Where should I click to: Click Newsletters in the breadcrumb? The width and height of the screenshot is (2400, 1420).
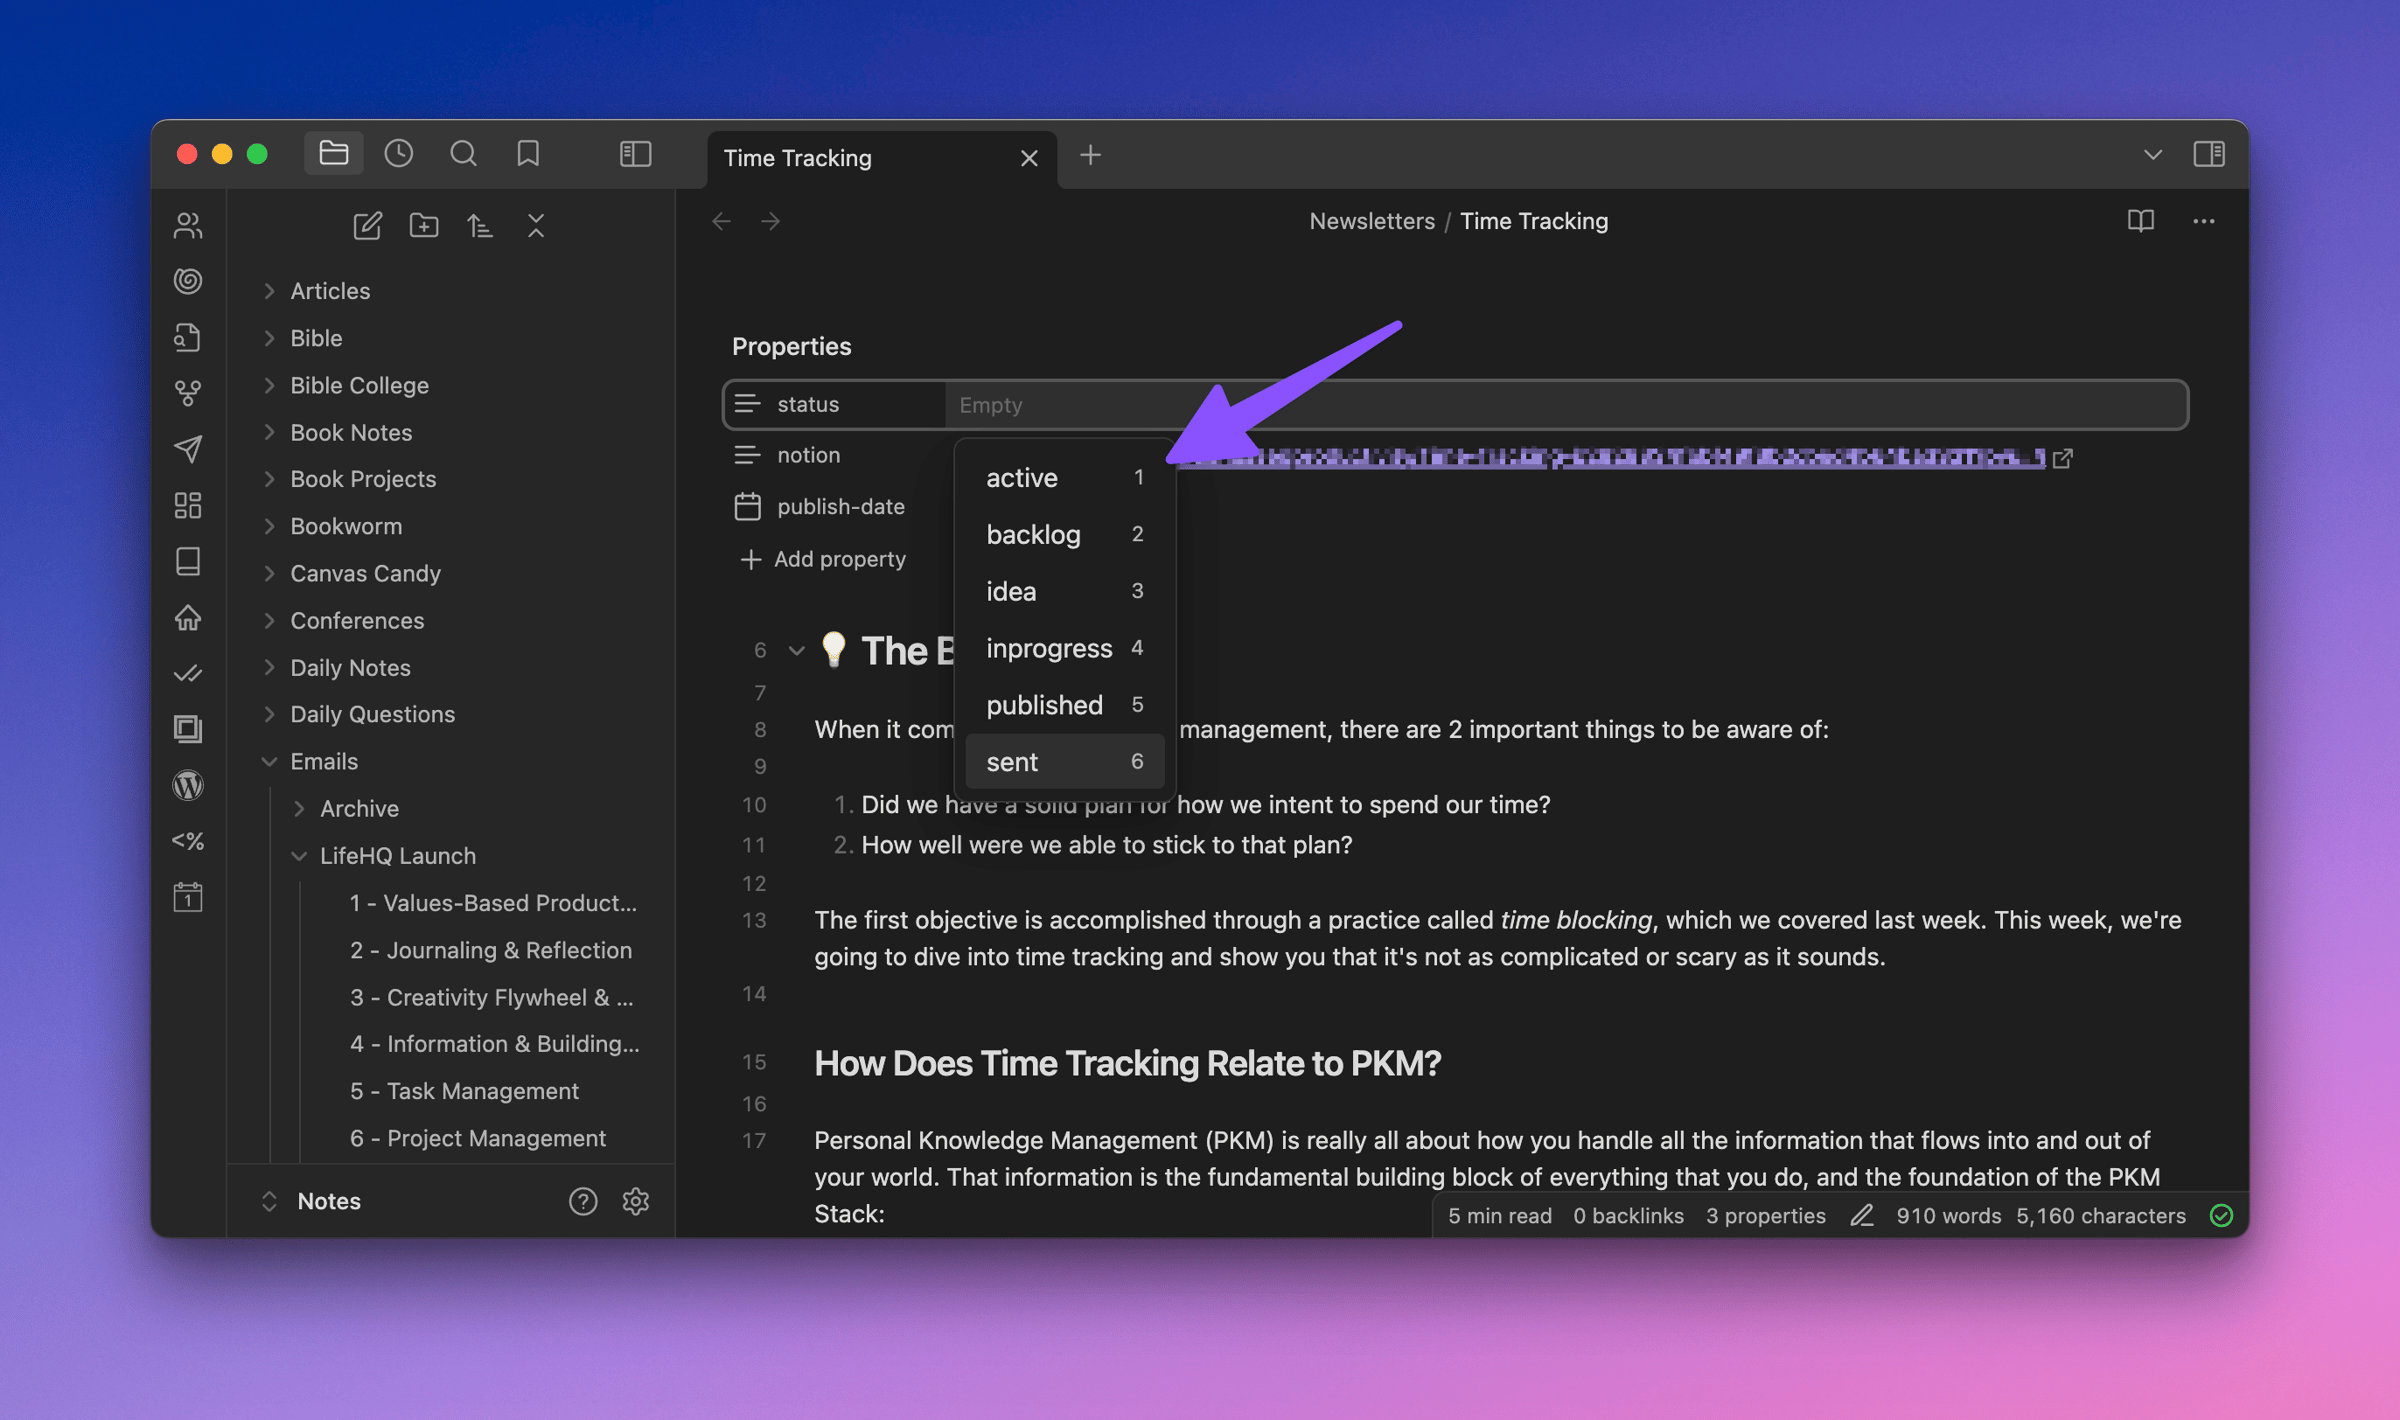pyautogui.click(x=1372, y=221)
